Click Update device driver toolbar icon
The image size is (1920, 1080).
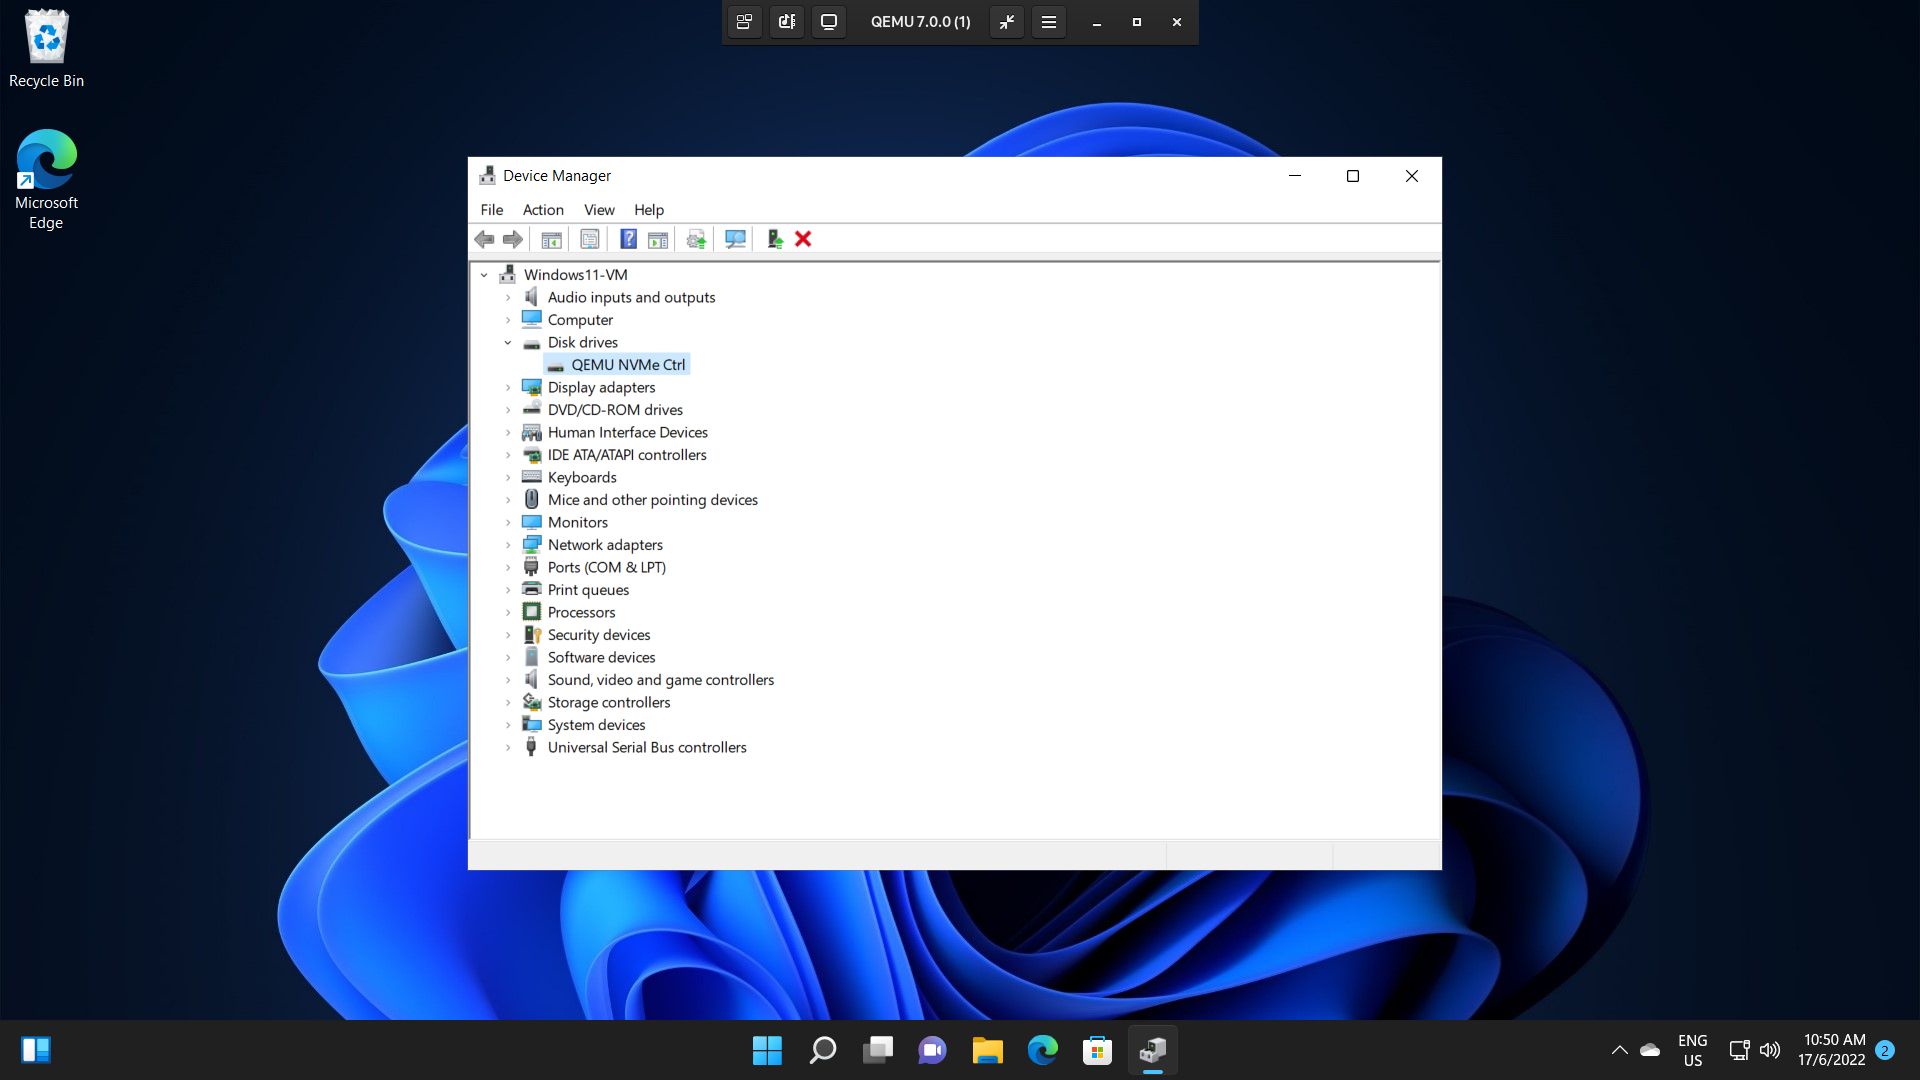[x=696, y=239]
